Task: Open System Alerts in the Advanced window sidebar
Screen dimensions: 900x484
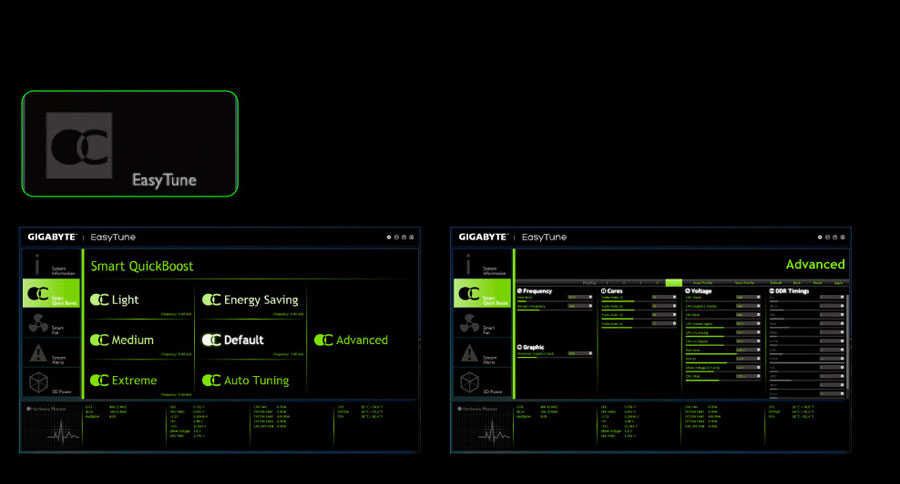Action: [480, 354]
